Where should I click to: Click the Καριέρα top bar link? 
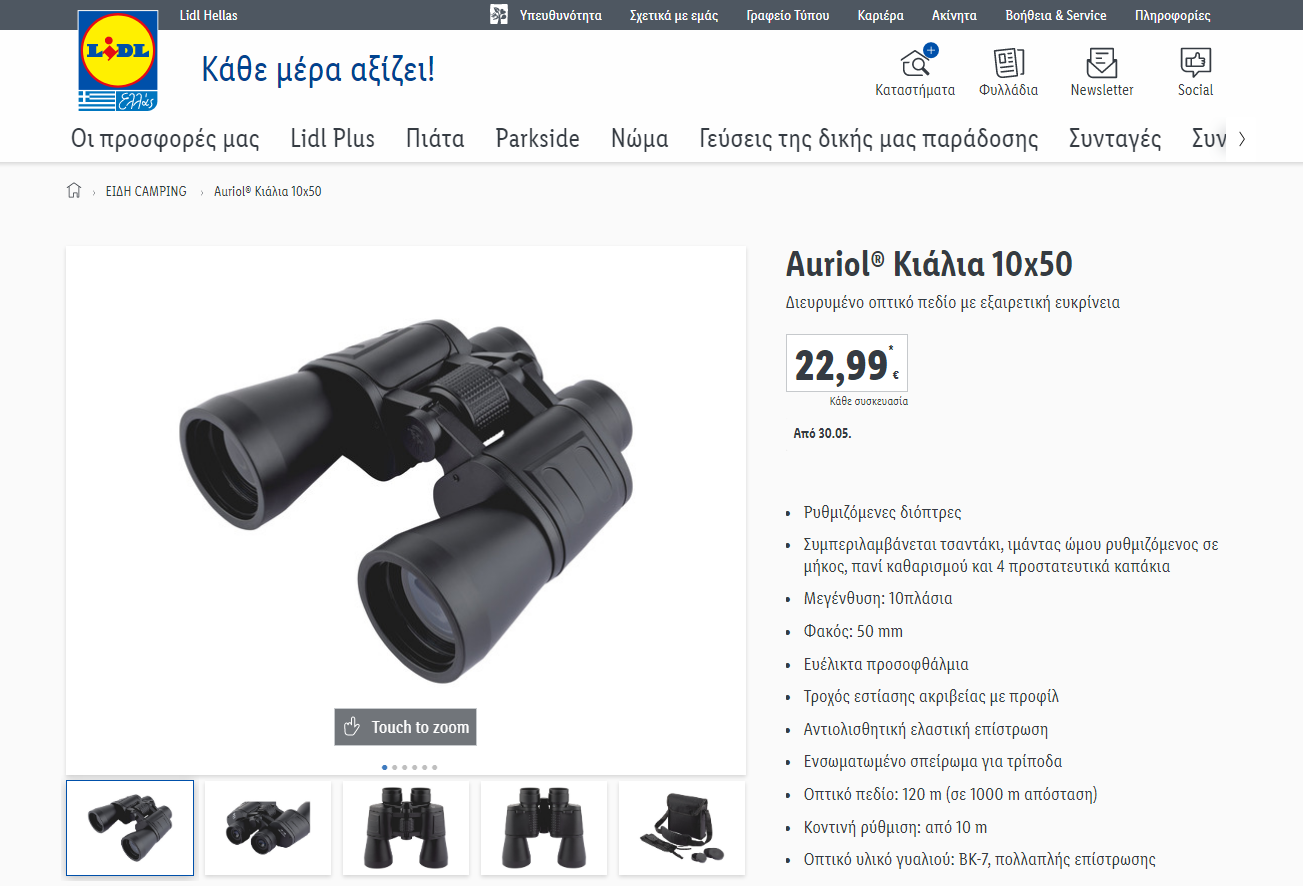click(881, 15)
